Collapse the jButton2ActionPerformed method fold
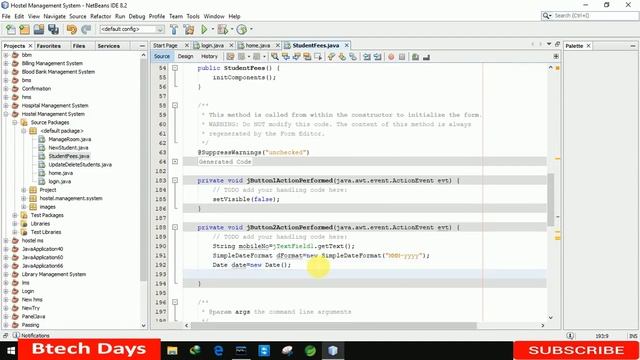 tap(175, 227)
